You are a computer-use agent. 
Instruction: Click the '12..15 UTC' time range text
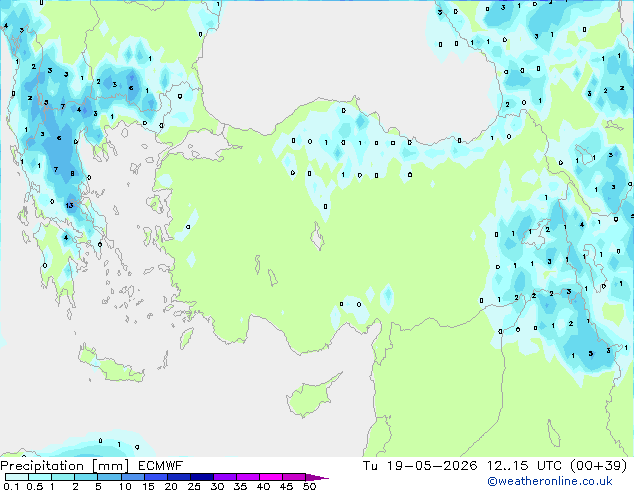pyautogui.click(x=524, y=466)
